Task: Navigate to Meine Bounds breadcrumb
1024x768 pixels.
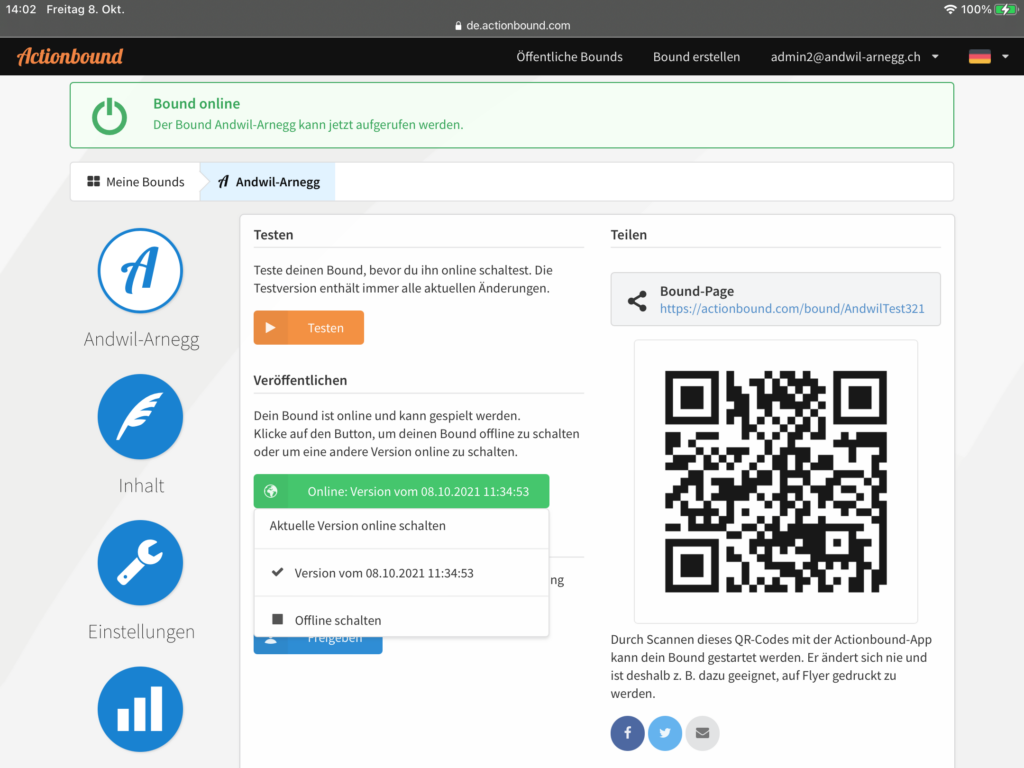Action: 136,182
